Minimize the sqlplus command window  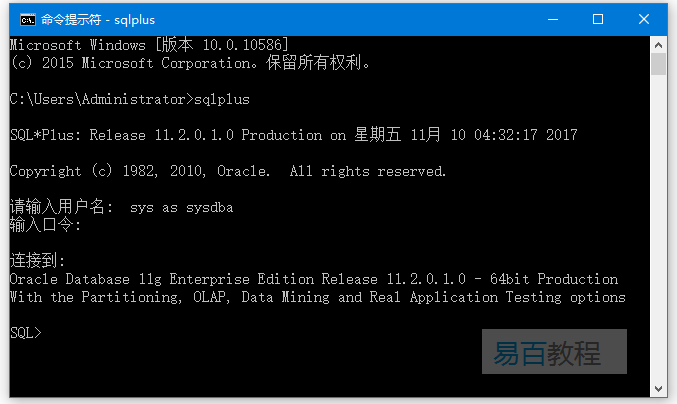click(x=552, y=19)
